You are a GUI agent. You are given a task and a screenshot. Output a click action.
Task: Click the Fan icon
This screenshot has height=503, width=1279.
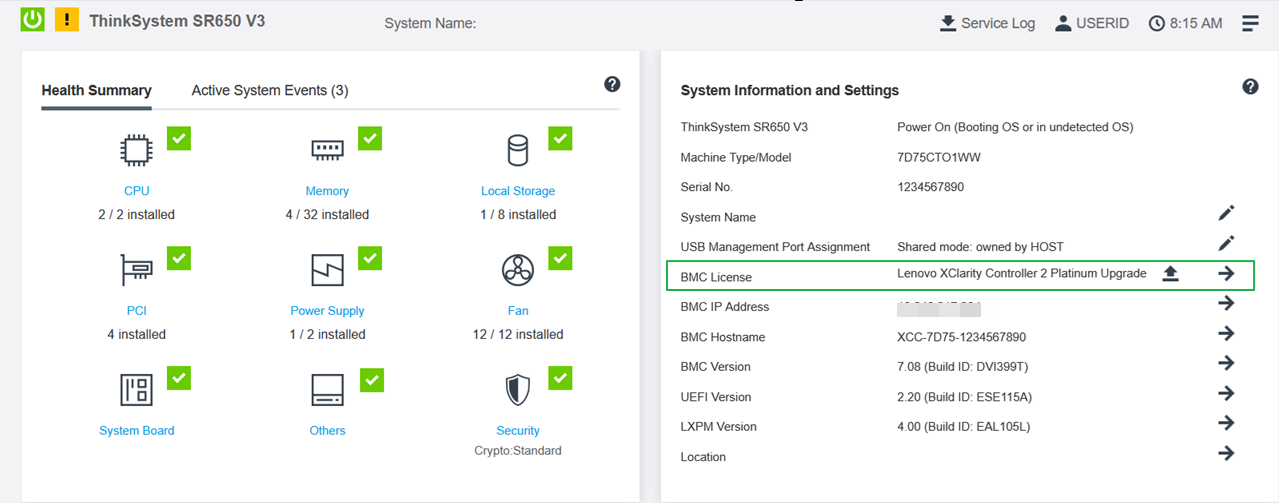517,270
